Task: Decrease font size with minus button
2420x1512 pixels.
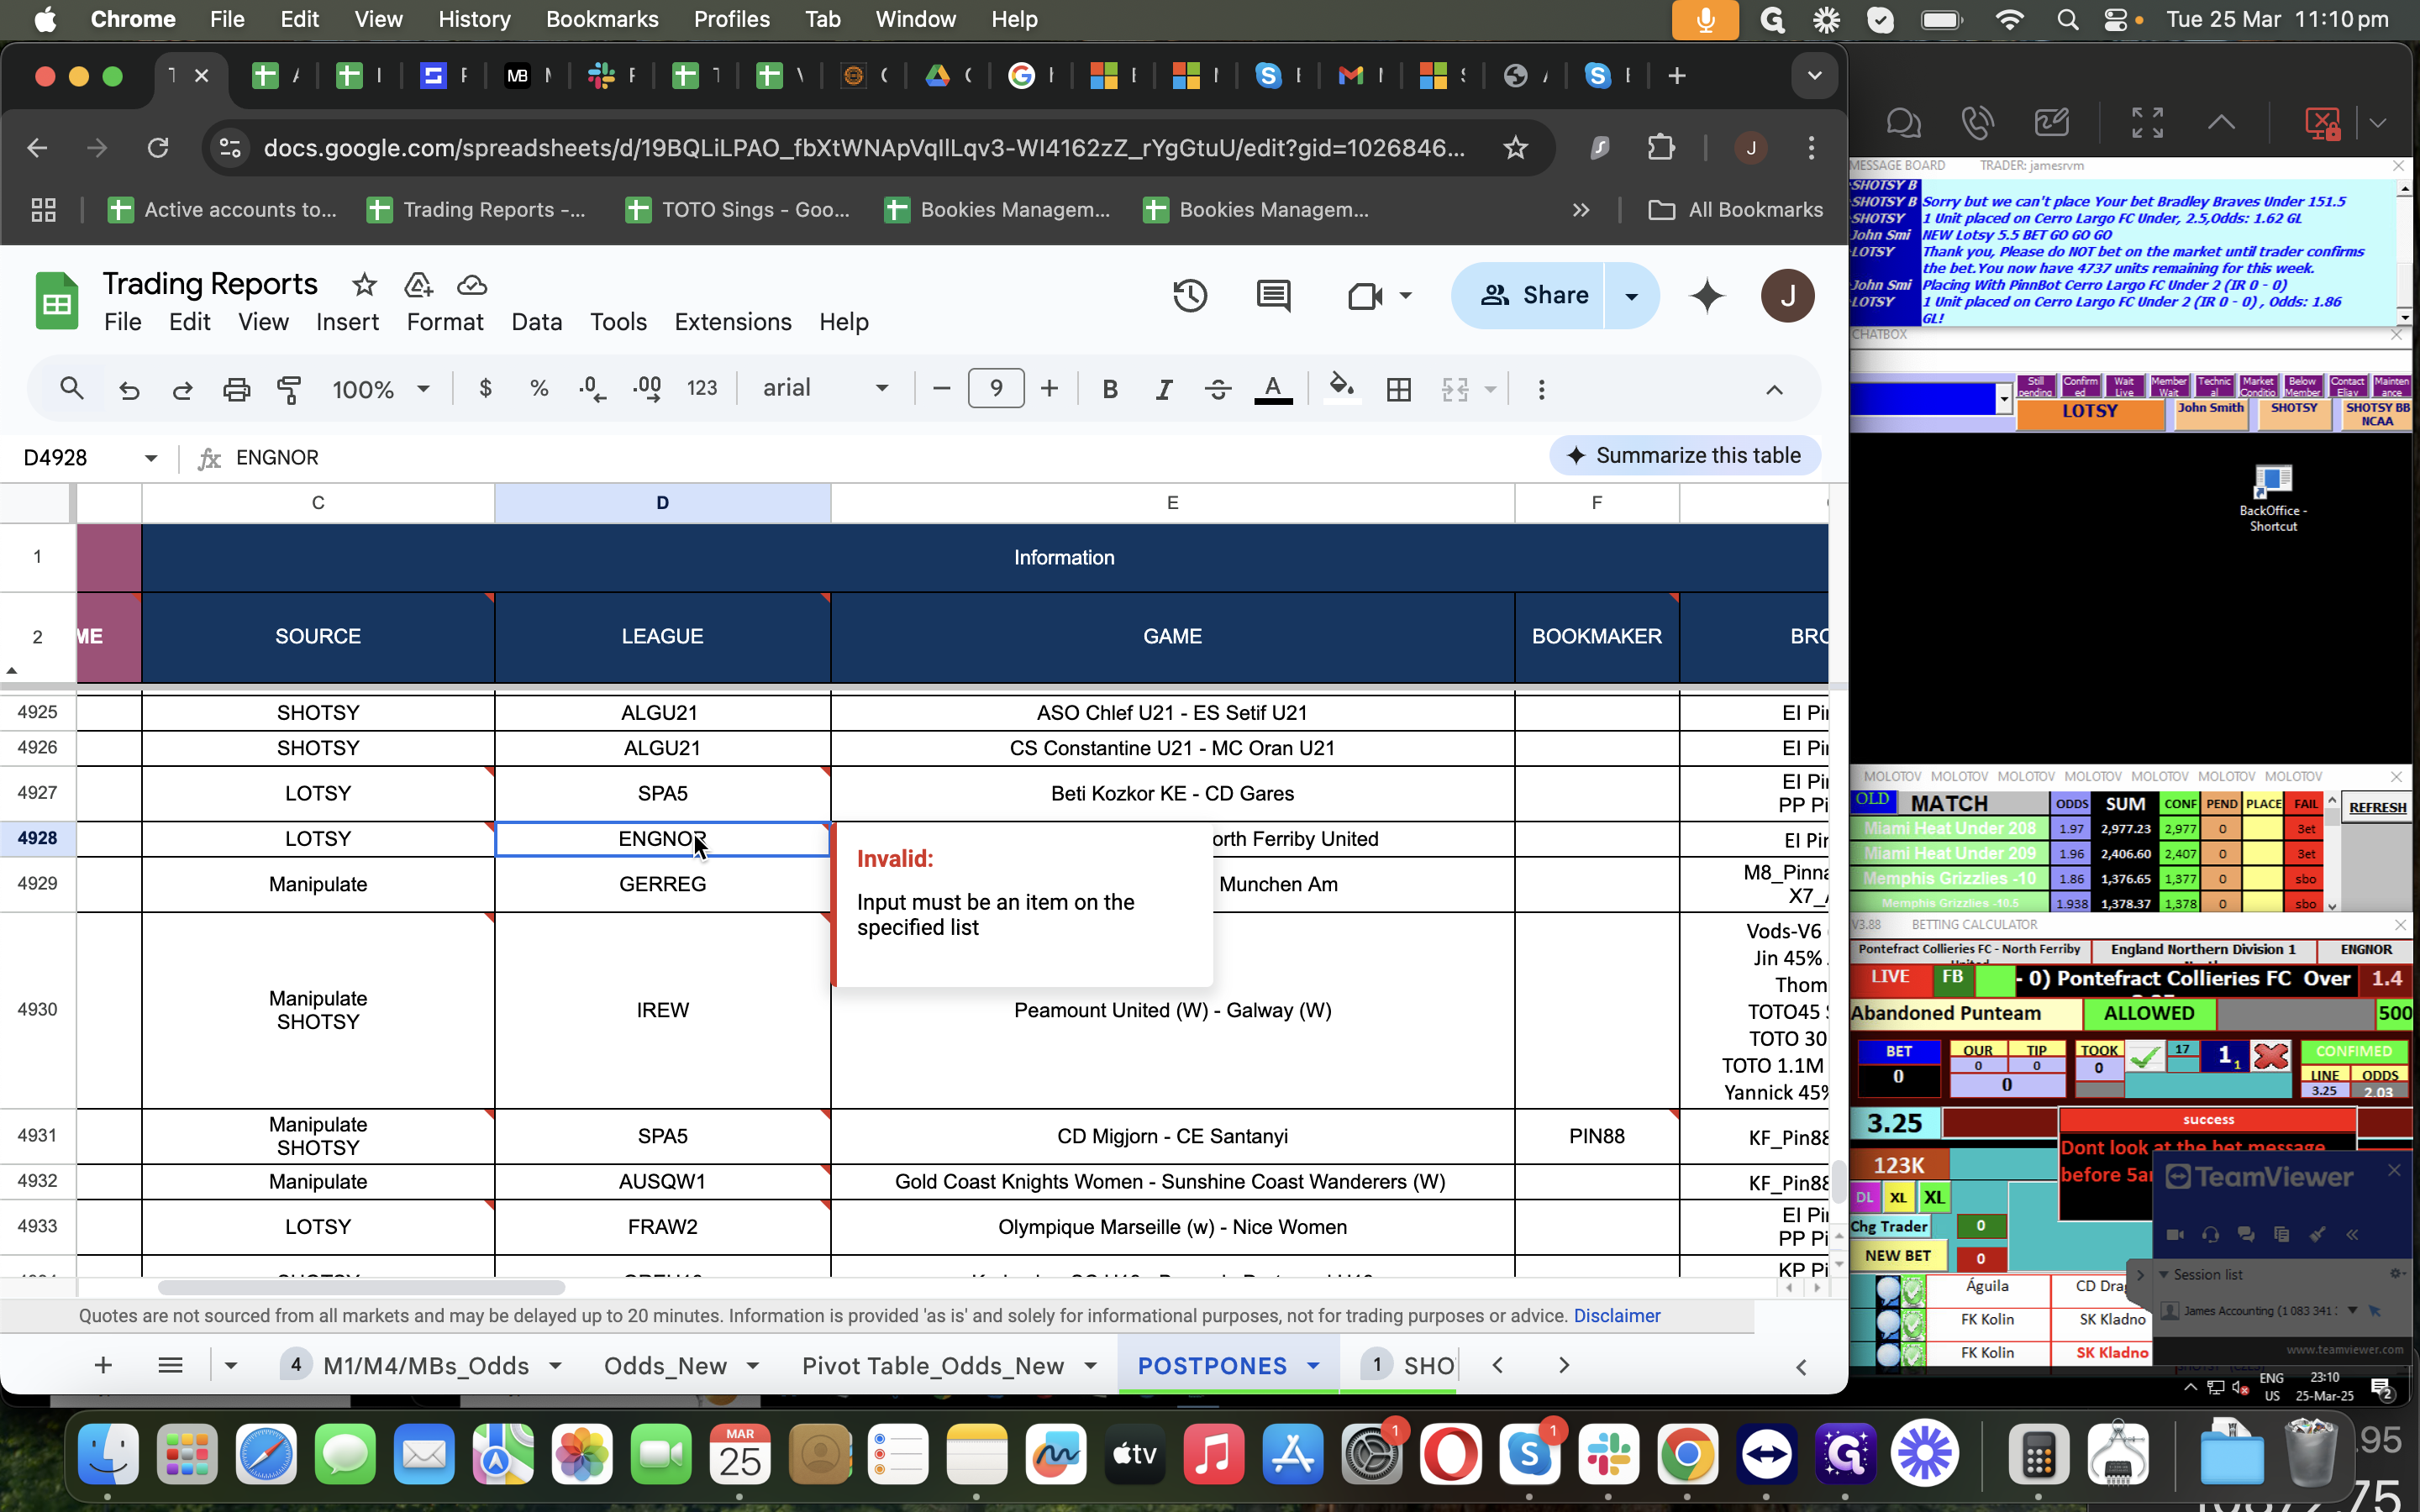Action: coord(940,389)
